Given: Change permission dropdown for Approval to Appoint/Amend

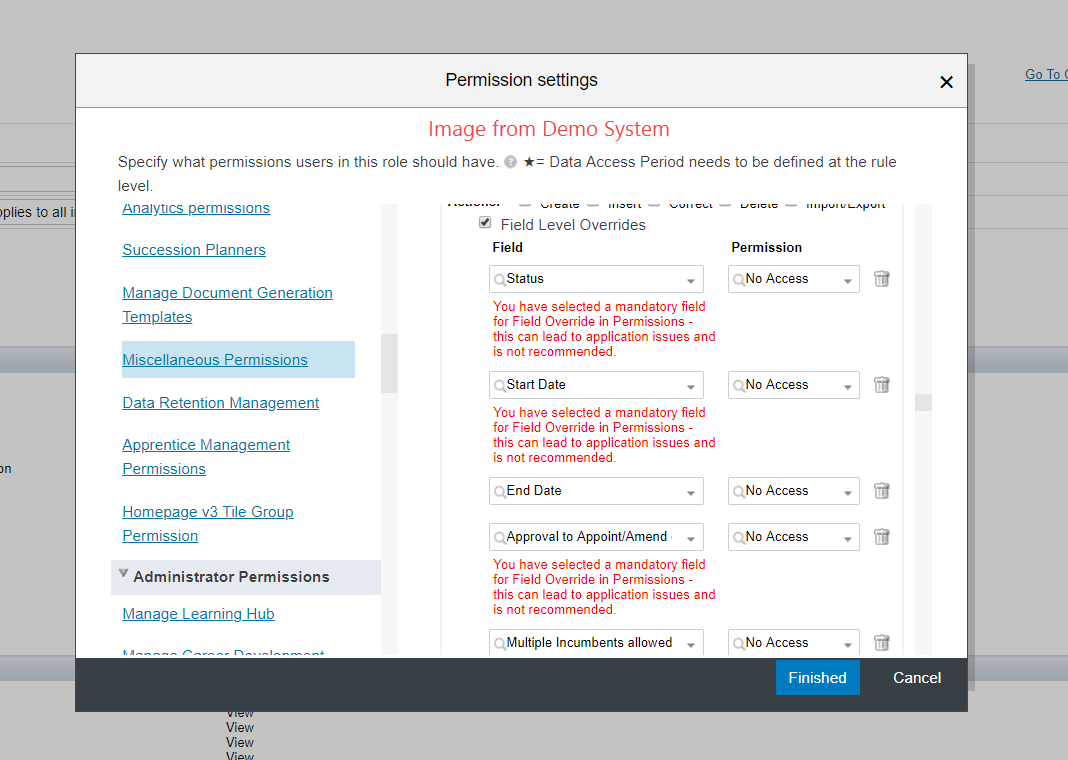Looking at the screenshot, I should pyautogui.click(x=794, y=537).
